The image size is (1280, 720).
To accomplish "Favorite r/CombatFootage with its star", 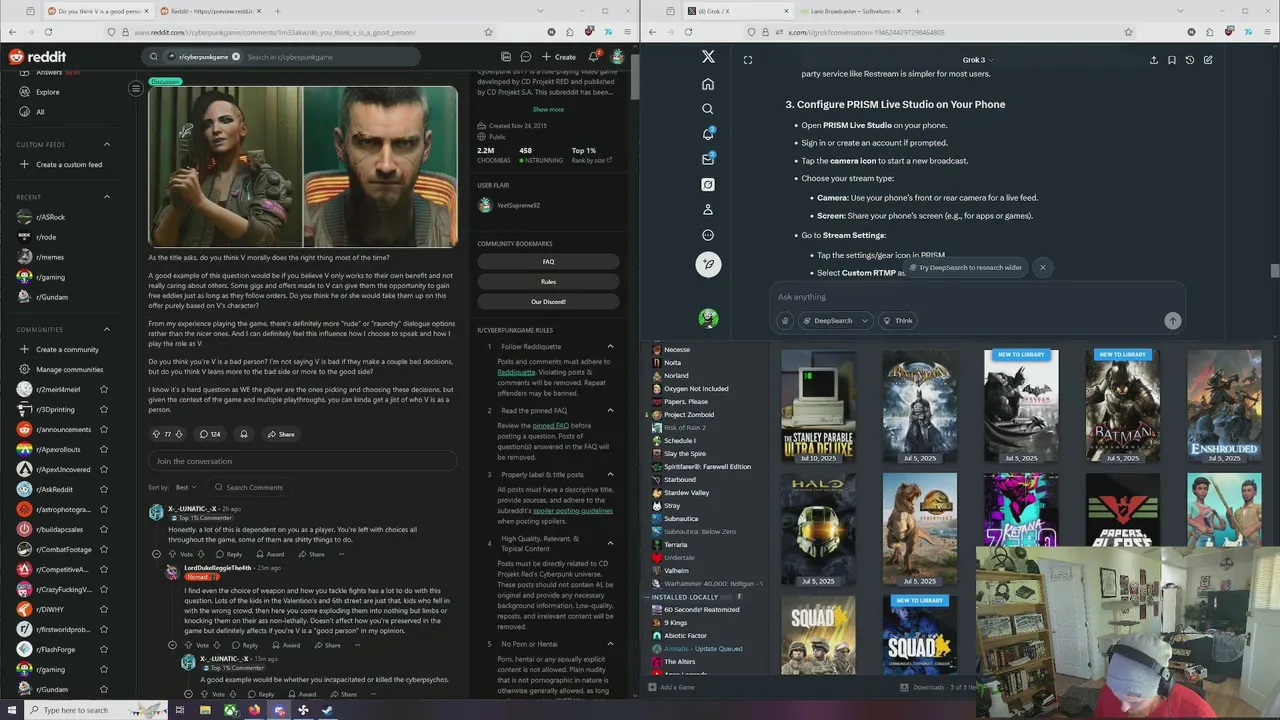I will coord(103,549).
